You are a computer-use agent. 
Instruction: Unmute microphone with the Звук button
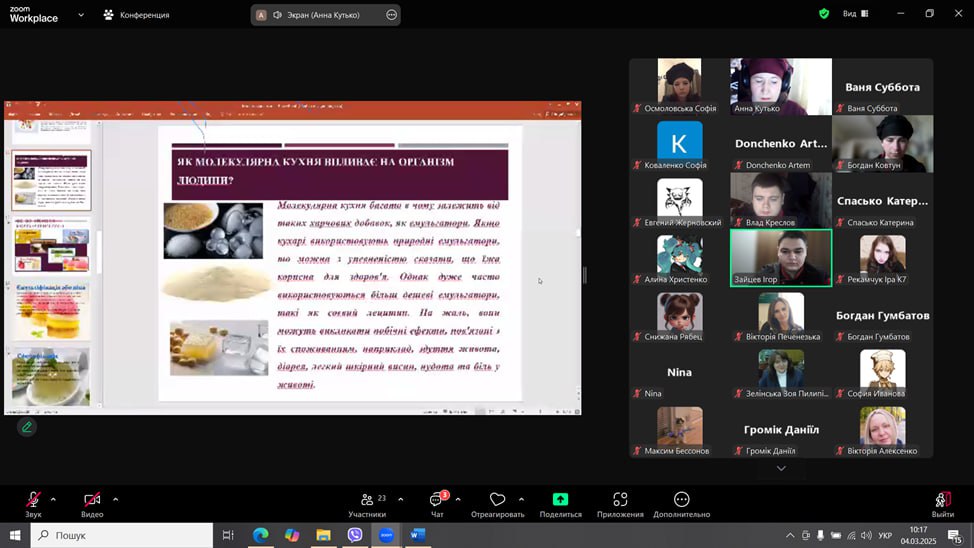(x=33, y=500)
